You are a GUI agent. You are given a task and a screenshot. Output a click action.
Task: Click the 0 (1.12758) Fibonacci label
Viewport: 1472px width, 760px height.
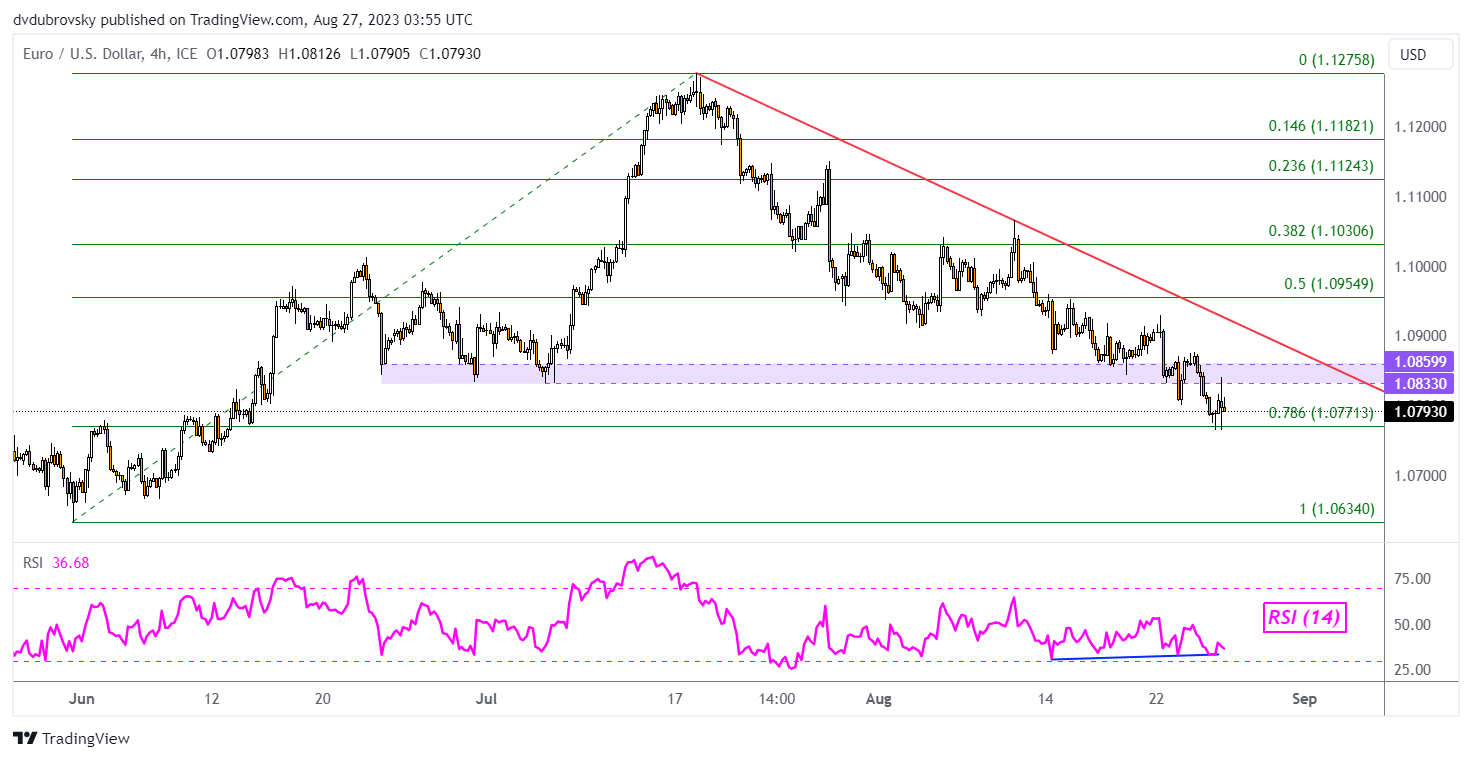point(1336,60)
